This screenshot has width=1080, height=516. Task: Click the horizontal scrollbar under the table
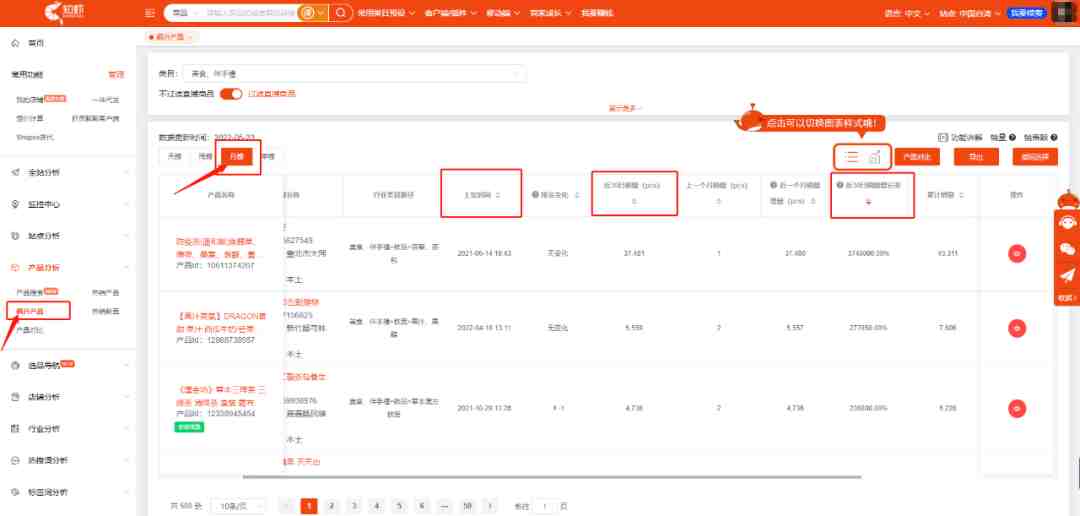pos(552,476)
